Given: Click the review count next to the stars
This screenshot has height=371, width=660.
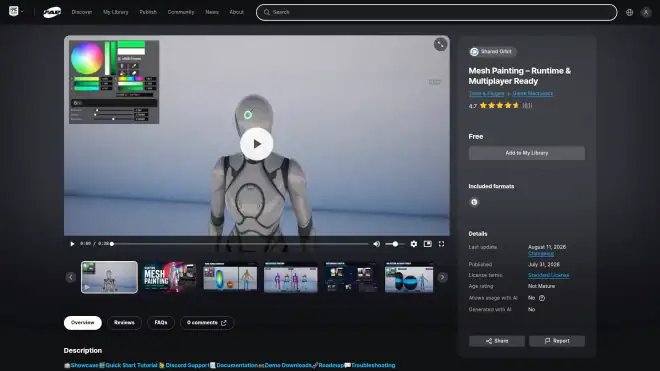Looking at the screenshot, I should tap(527, 106).
